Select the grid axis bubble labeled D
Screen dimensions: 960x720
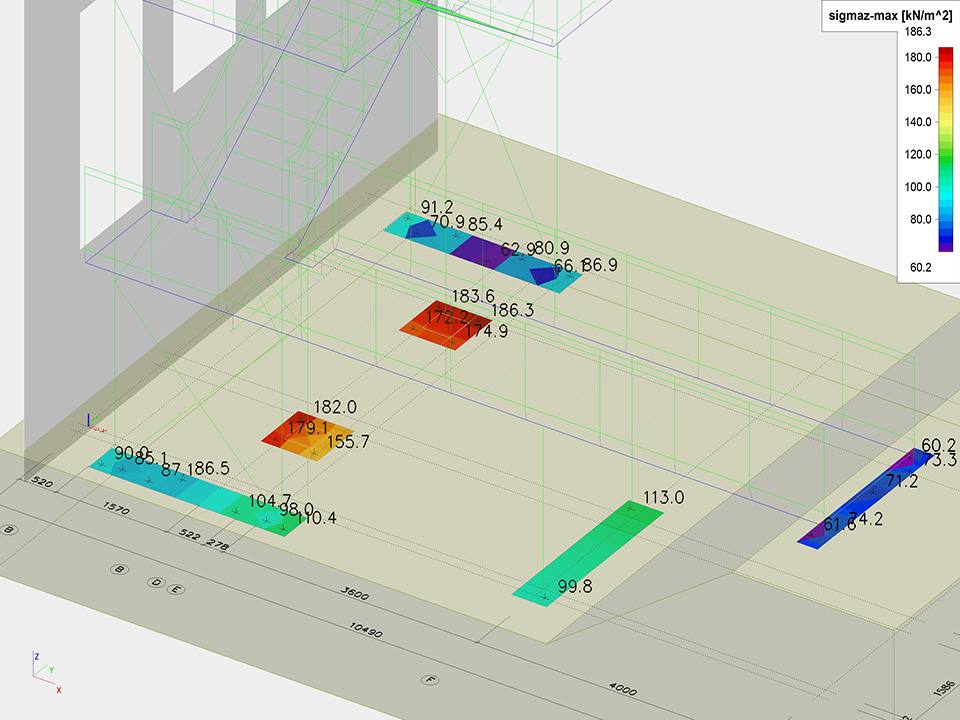[155, 582]
